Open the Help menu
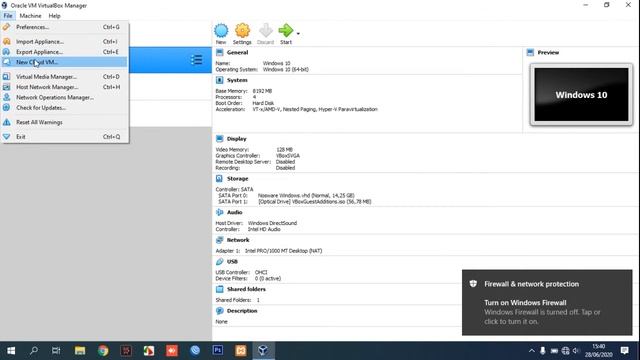The height and width of the screenshot is (360, 640). tap(54, 16)
